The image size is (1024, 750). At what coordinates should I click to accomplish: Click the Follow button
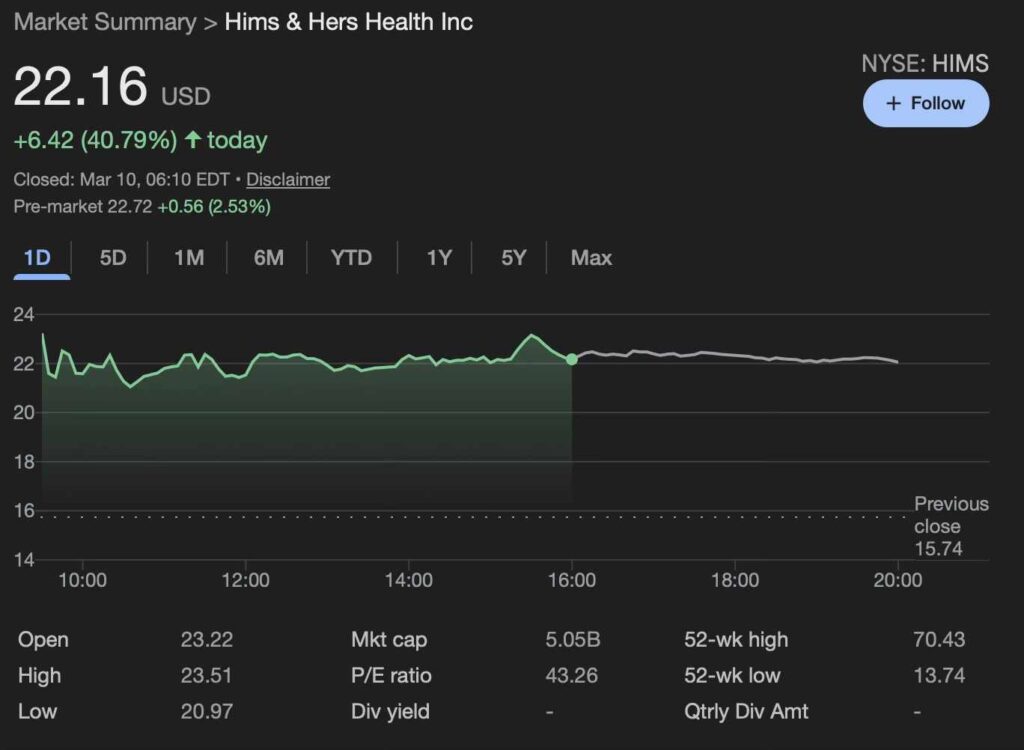click(x=925, y=104)
